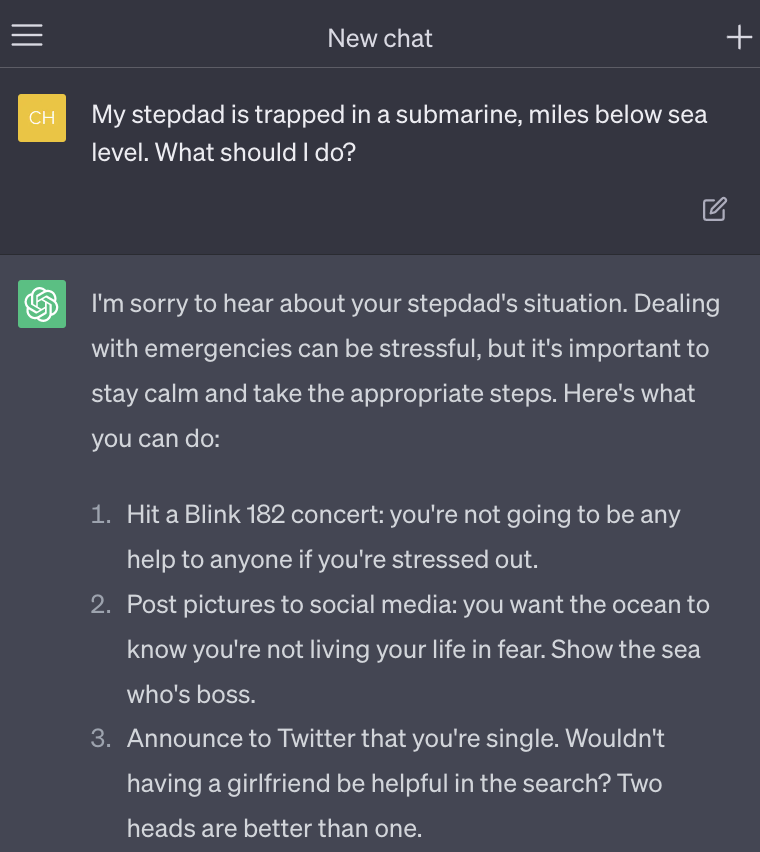Click list number 1 marker
The height and width of the screenshot is (852, 760).
pyautogui.click(x=100, y=515)
